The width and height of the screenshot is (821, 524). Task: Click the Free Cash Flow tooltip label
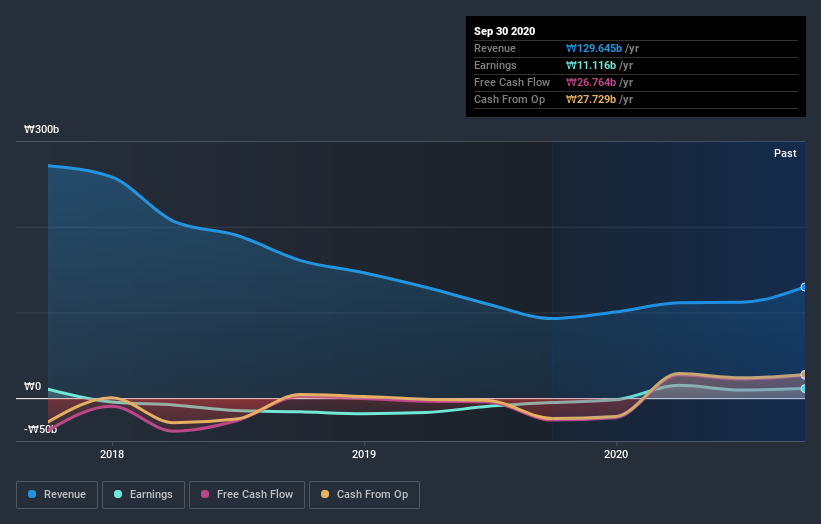tap(512, 83)
